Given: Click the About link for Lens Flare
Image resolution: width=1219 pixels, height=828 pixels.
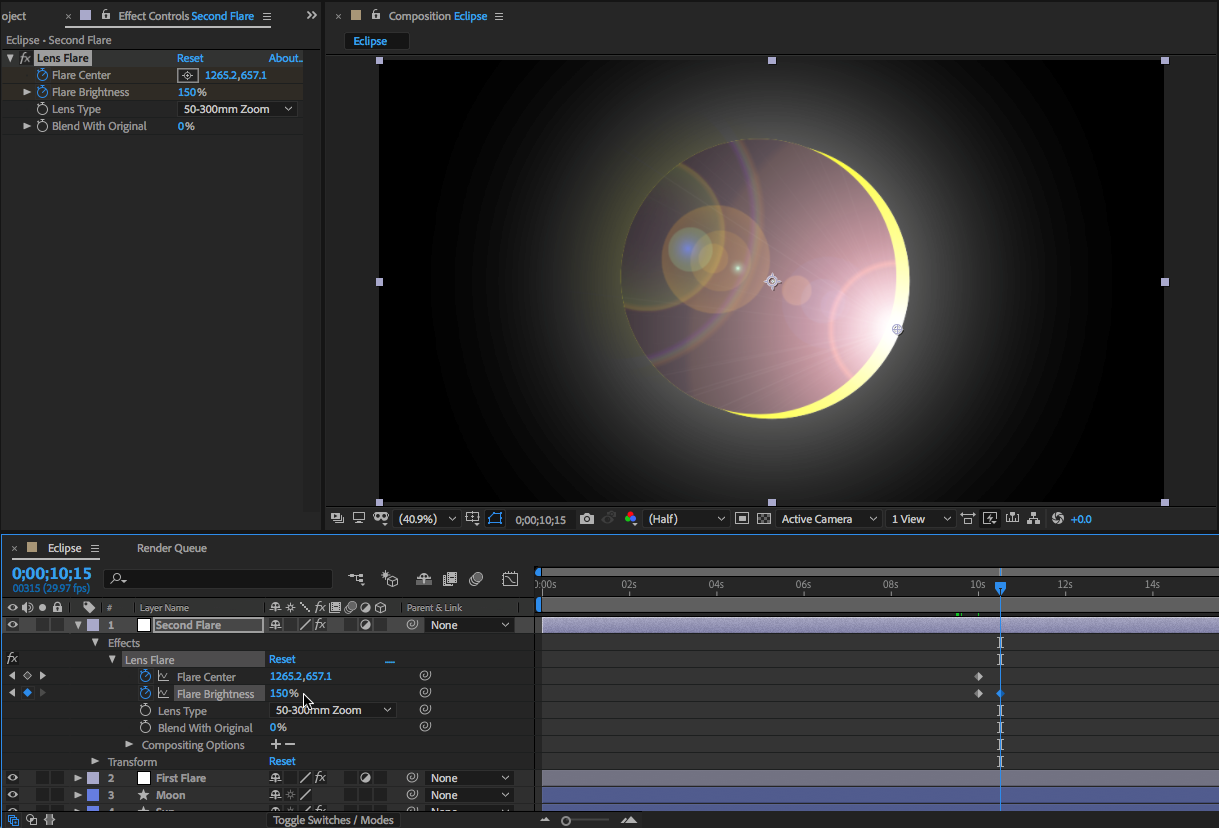Looking at the screenshot, I should pos(285,58).
